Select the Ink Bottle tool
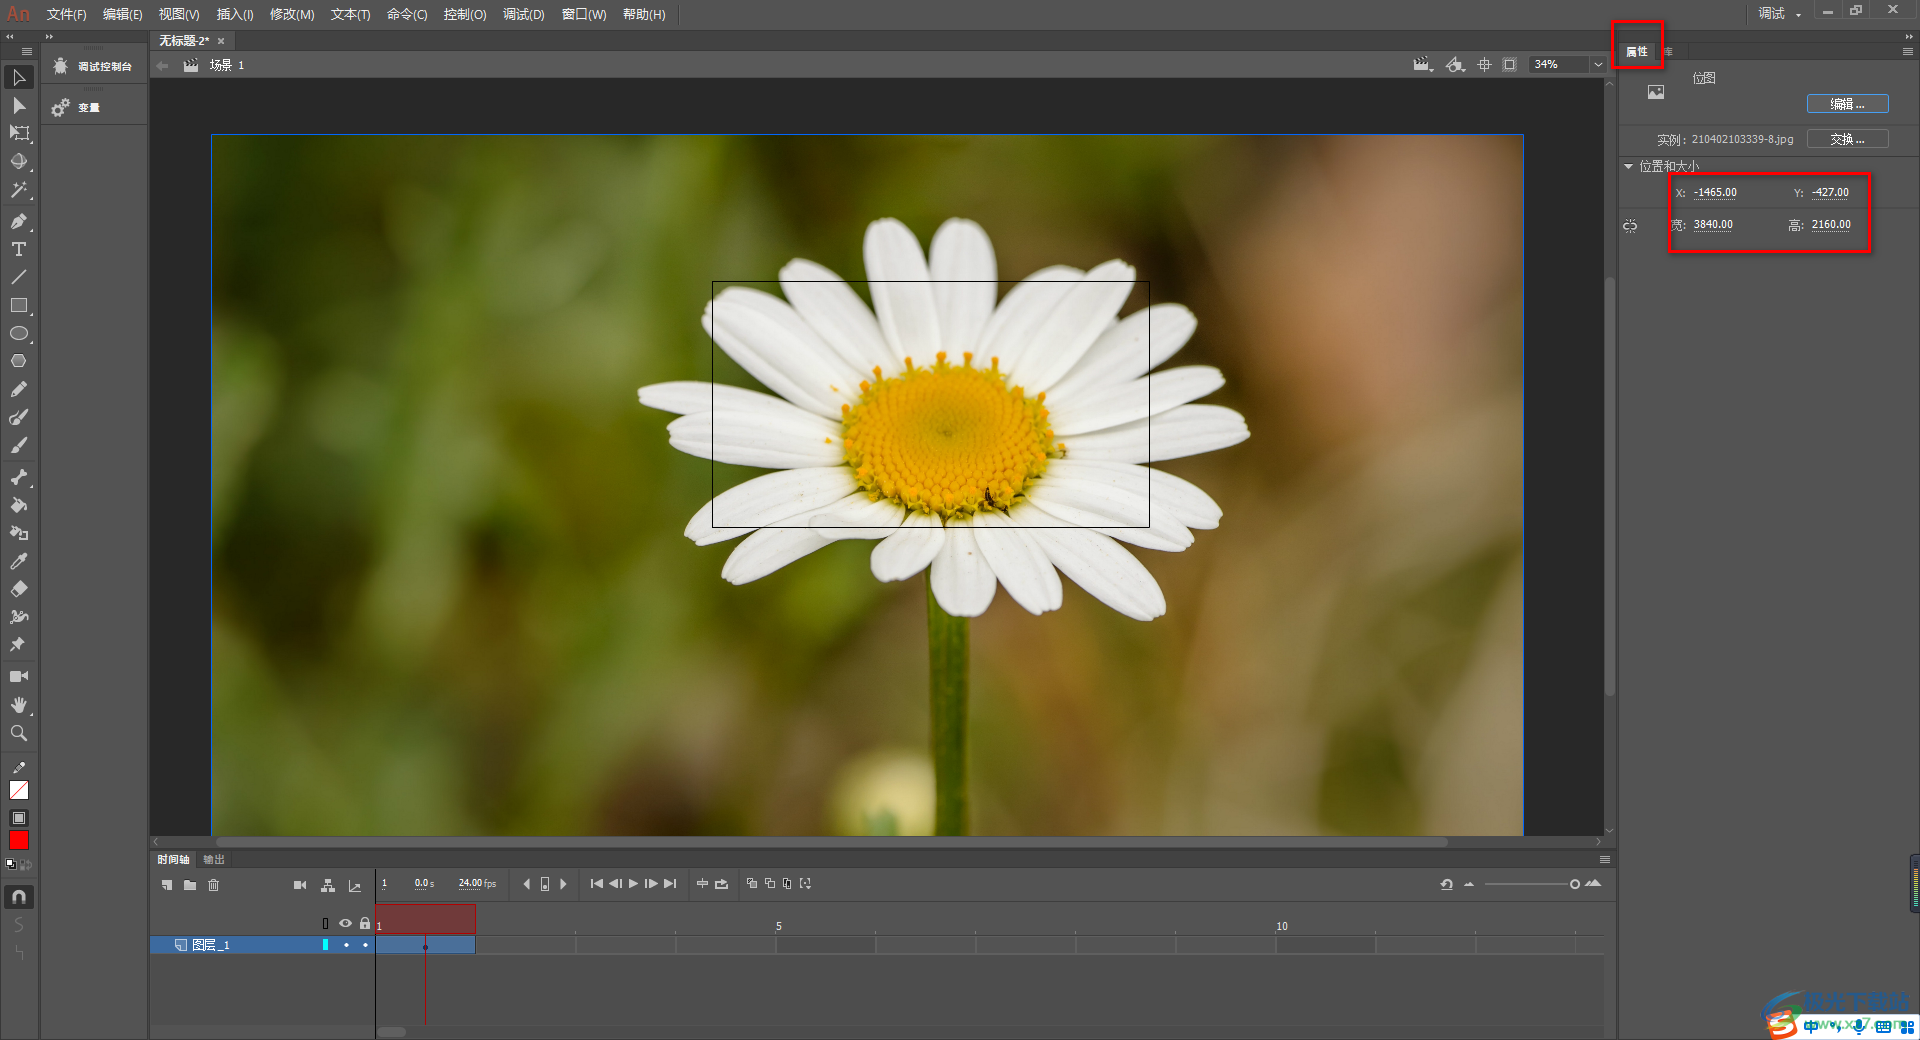 pyautogui.click(x=19, y=533)
